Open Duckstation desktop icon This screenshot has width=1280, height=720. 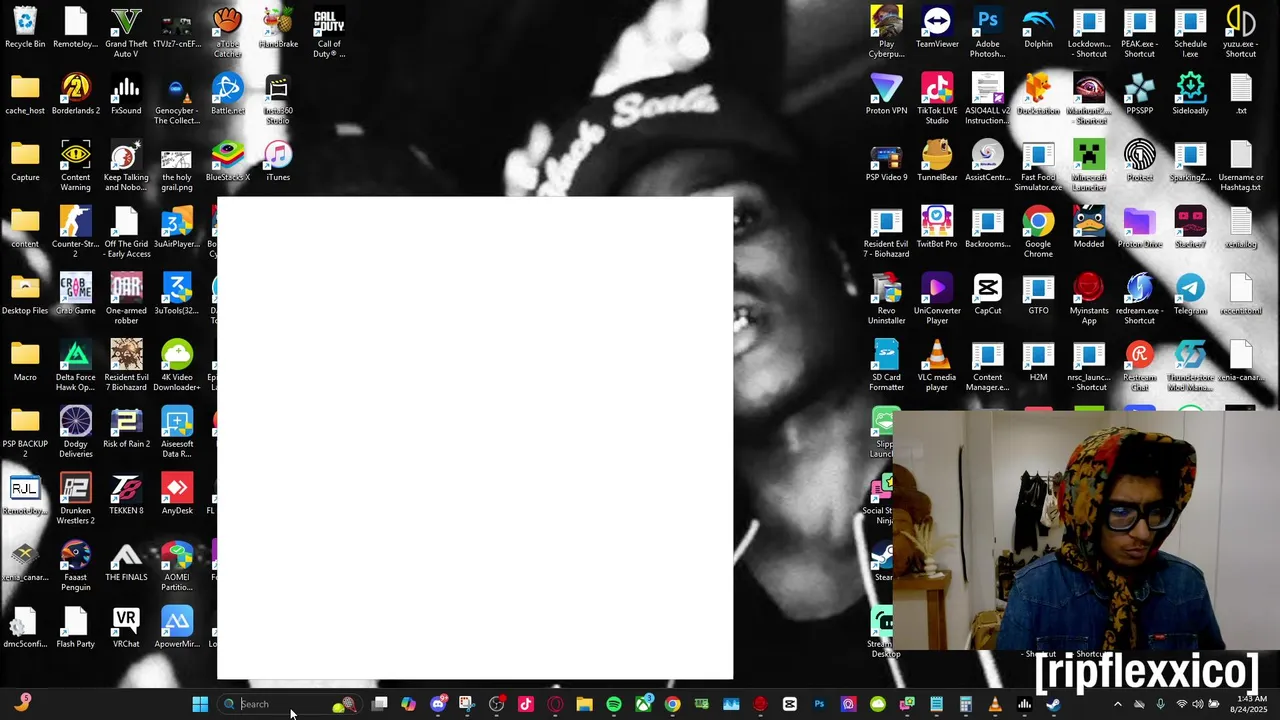1038,95
